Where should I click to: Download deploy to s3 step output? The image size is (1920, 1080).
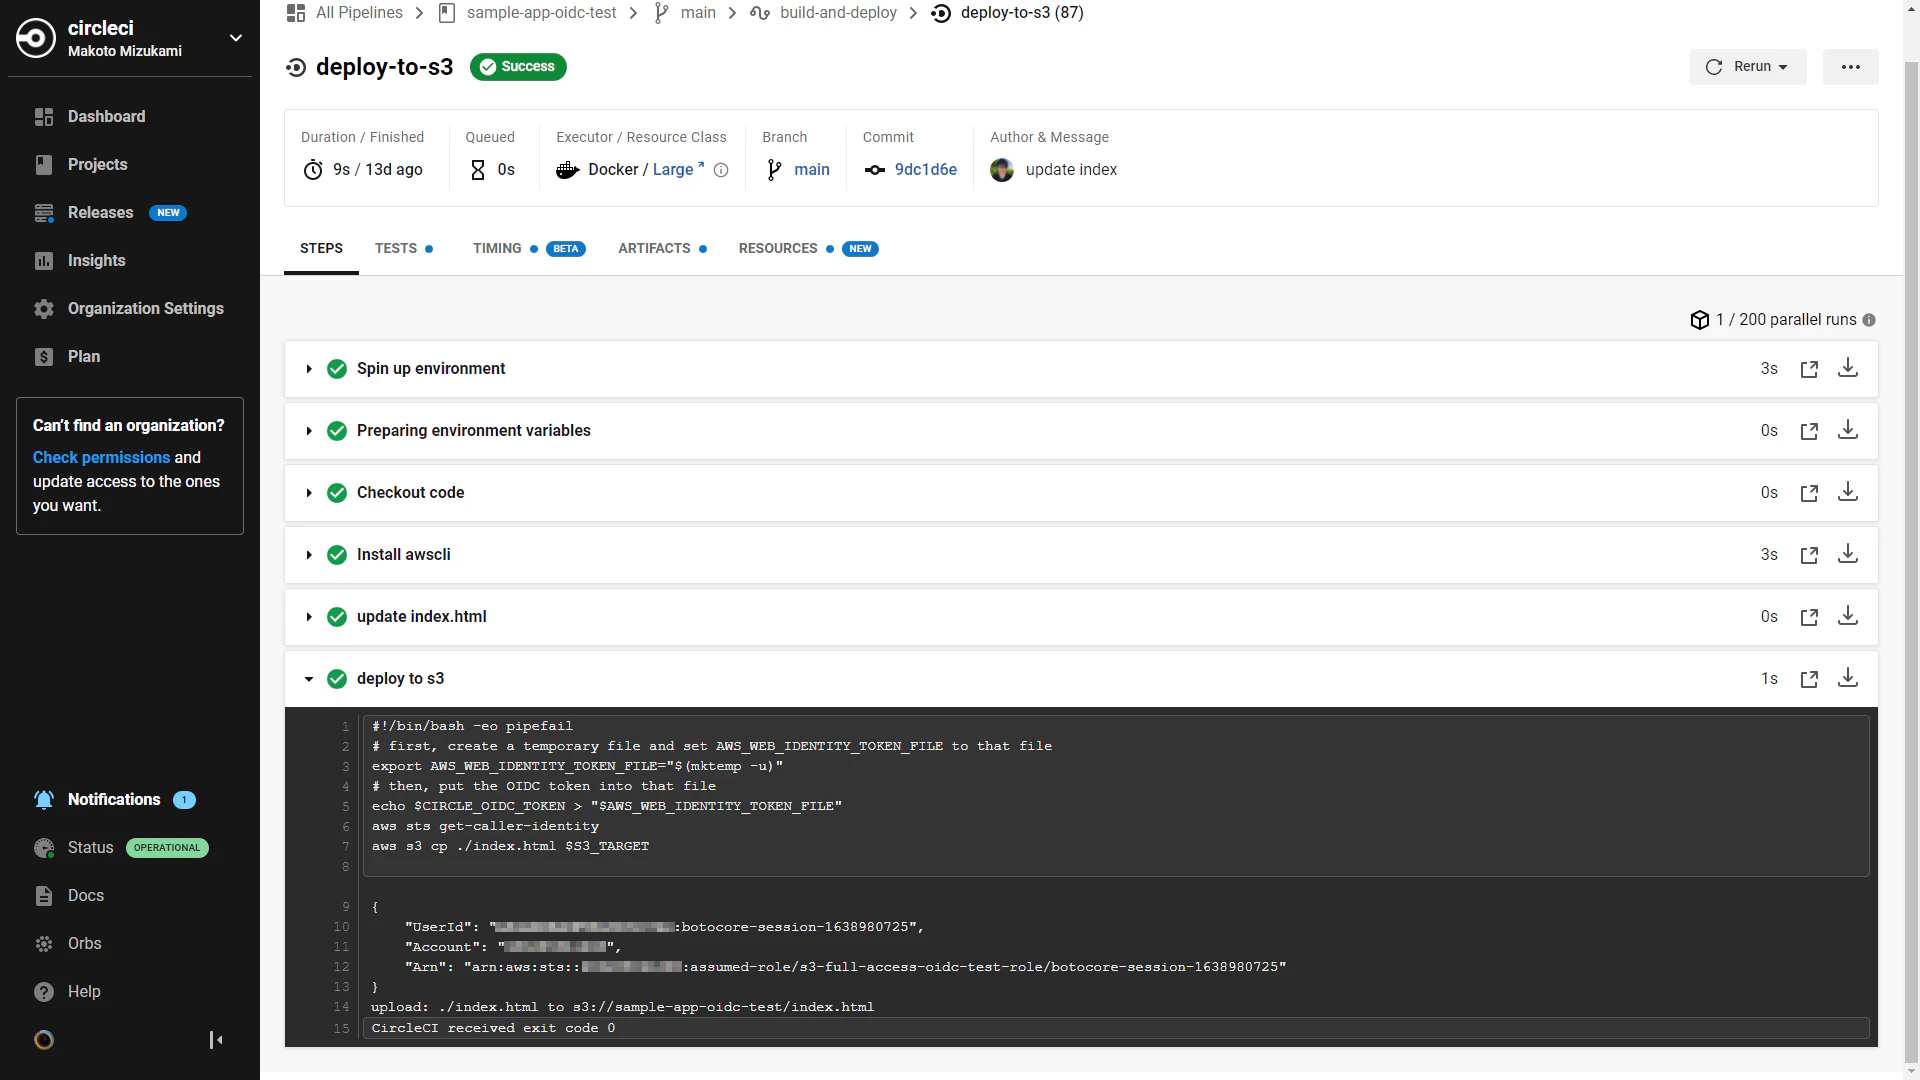point(1848,678)
